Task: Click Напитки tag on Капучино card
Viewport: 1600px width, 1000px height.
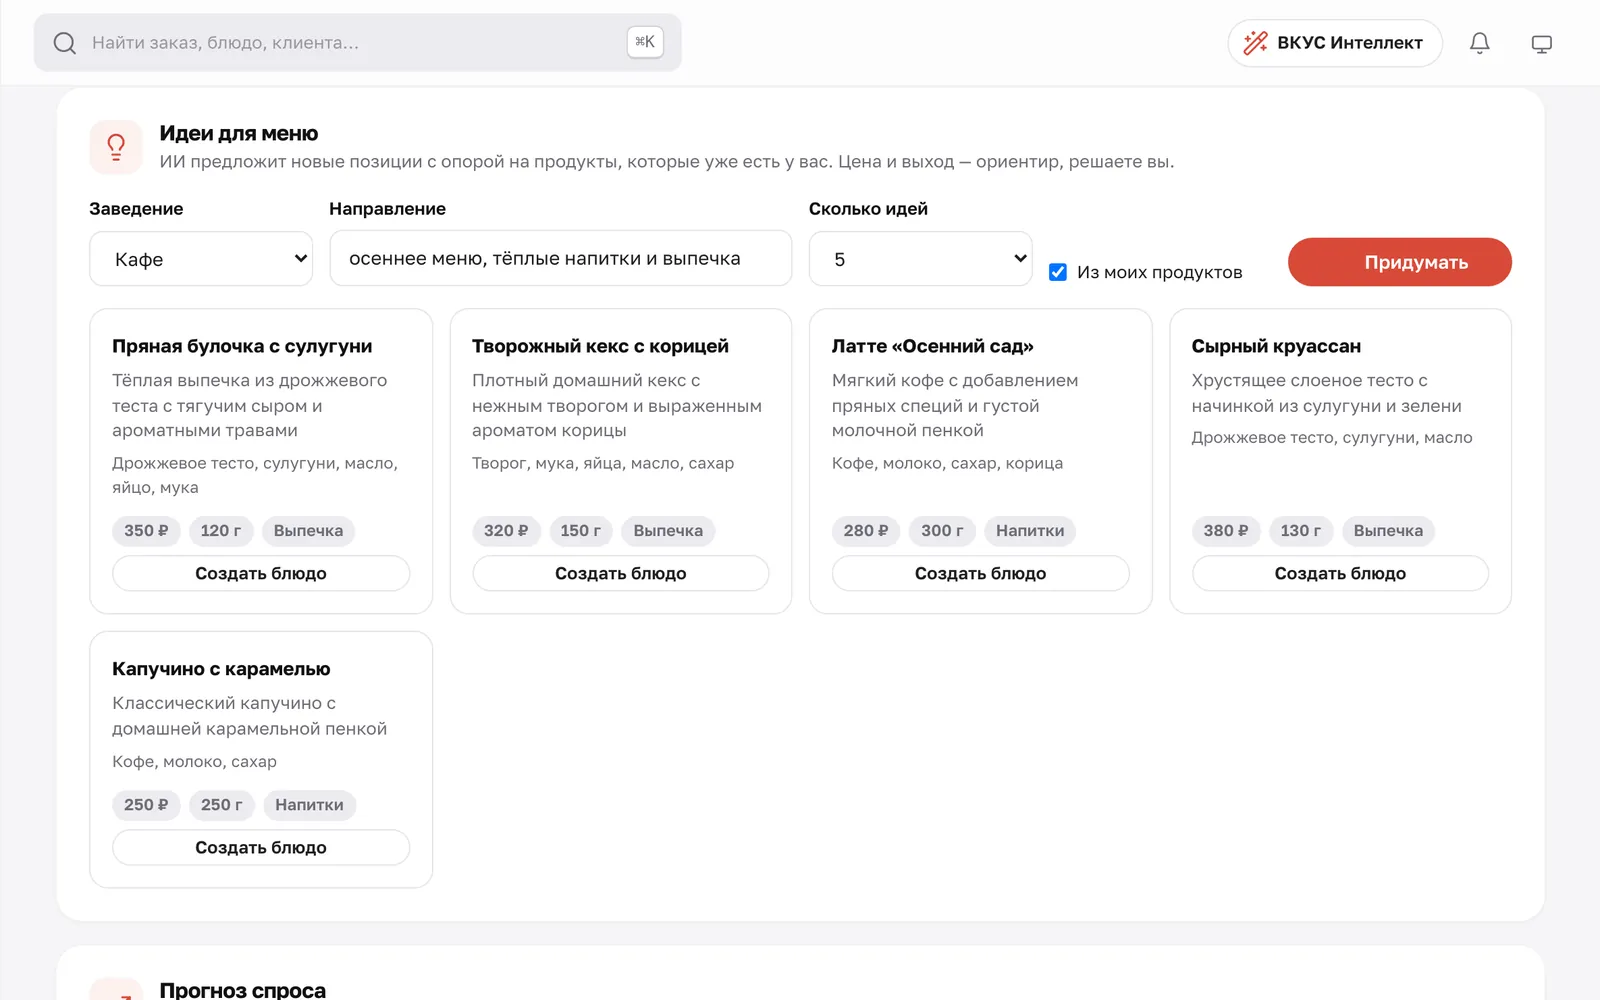Action: [x=309, y=805]
